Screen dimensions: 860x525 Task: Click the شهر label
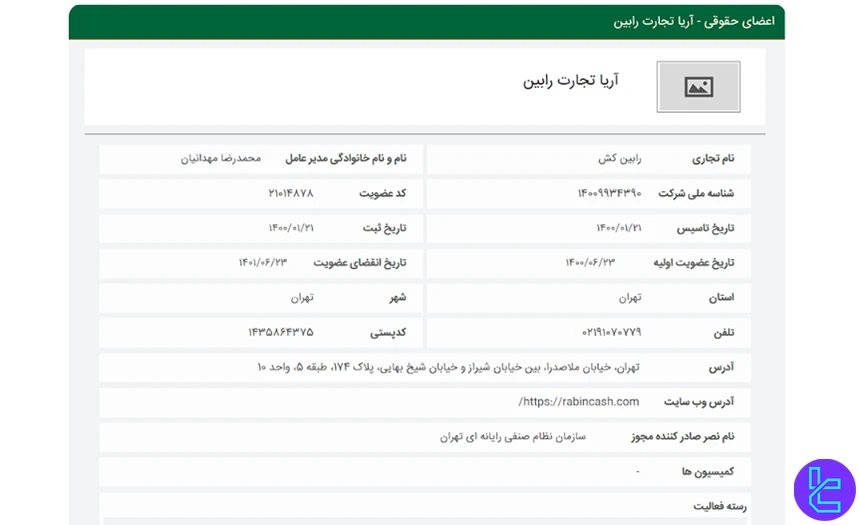(x=398, y=297)
